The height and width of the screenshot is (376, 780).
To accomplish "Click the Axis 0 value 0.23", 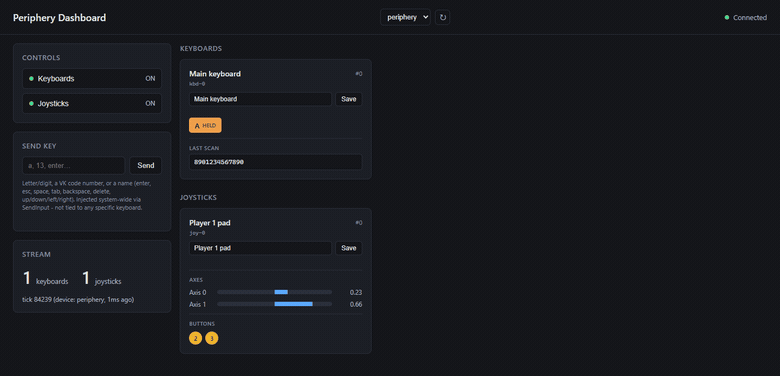I will [356, 292].
